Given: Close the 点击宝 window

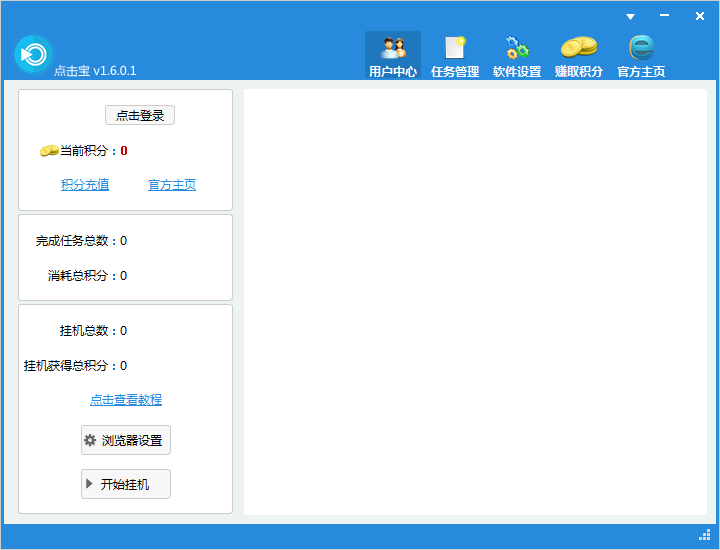Looking at the screenshot, I should coord(699,17).
